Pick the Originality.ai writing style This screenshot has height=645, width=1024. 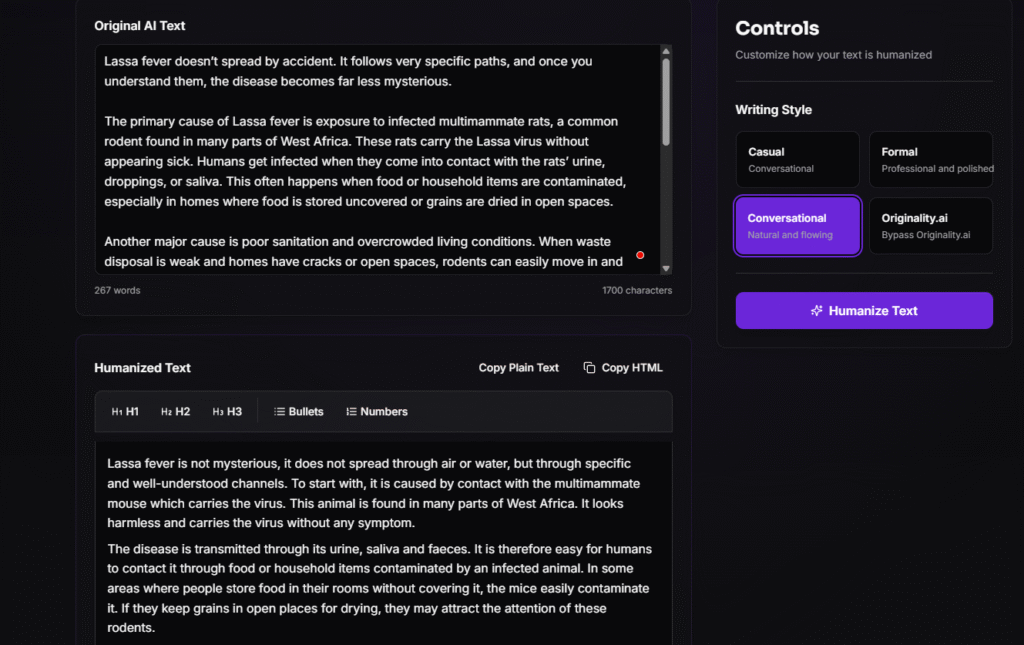tap(930, 225)
